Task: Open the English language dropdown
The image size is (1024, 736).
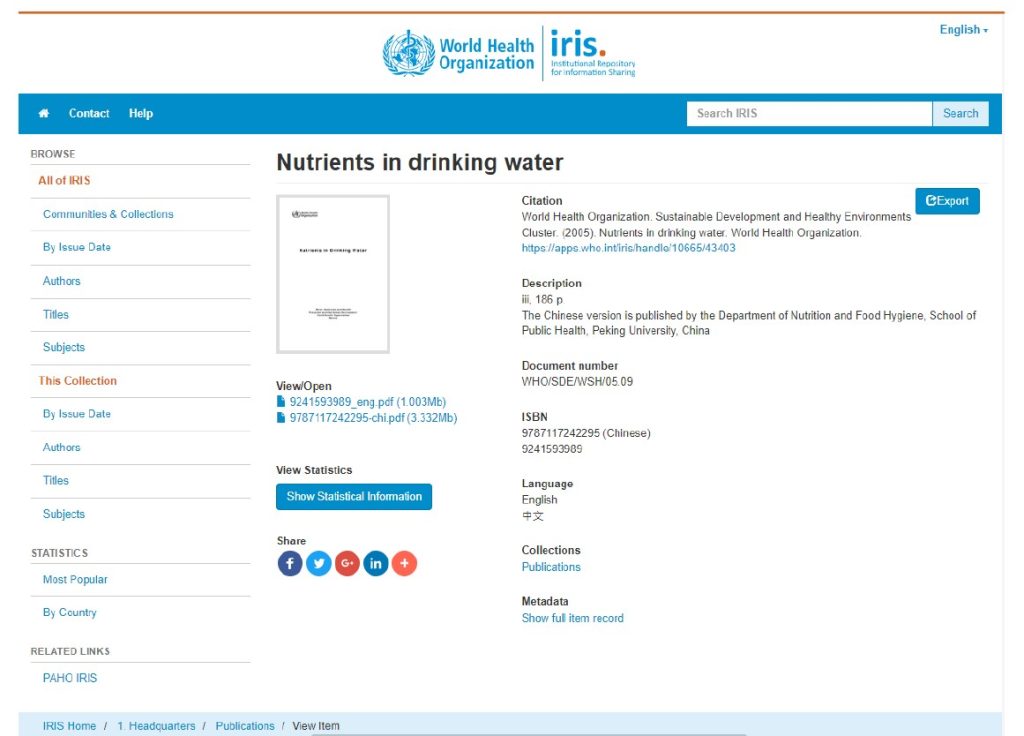Action: (963, 29)
